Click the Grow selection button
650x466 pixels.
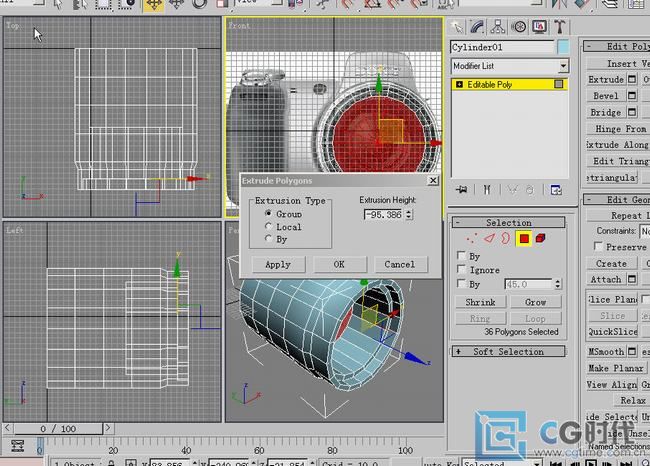click(536, 302)
